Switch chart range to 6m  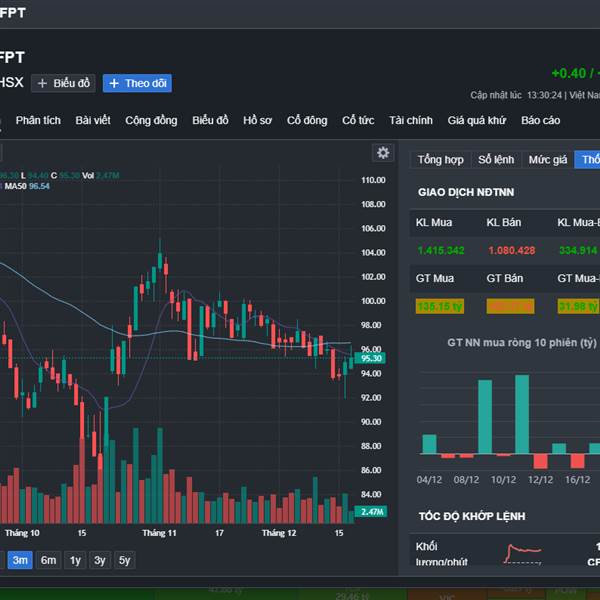pos(48,560)
